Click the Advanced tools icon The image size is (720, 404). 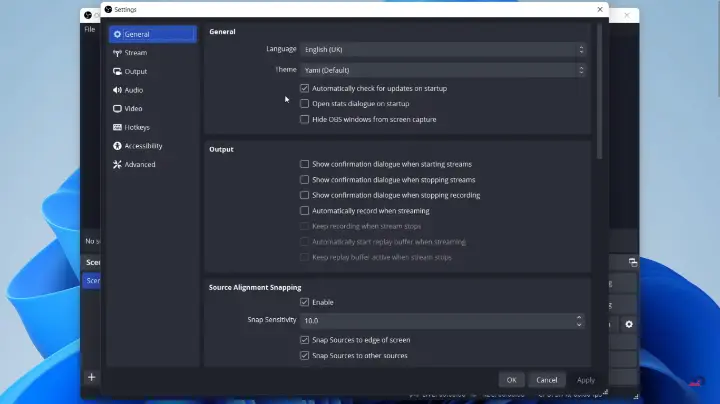[118, 164]
